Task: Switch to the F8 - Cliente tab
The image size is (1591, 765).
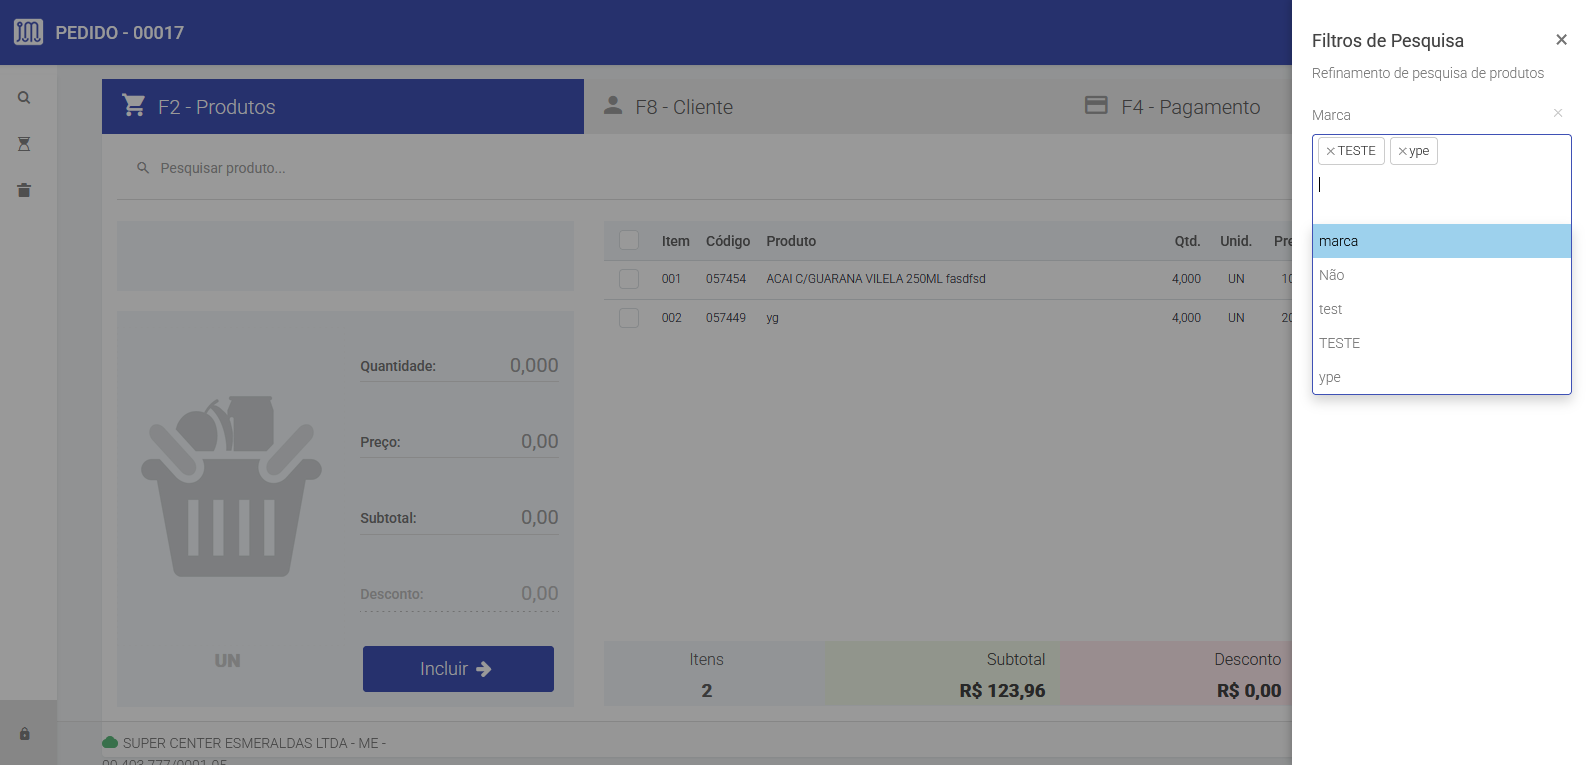Action: coord(684,107)
